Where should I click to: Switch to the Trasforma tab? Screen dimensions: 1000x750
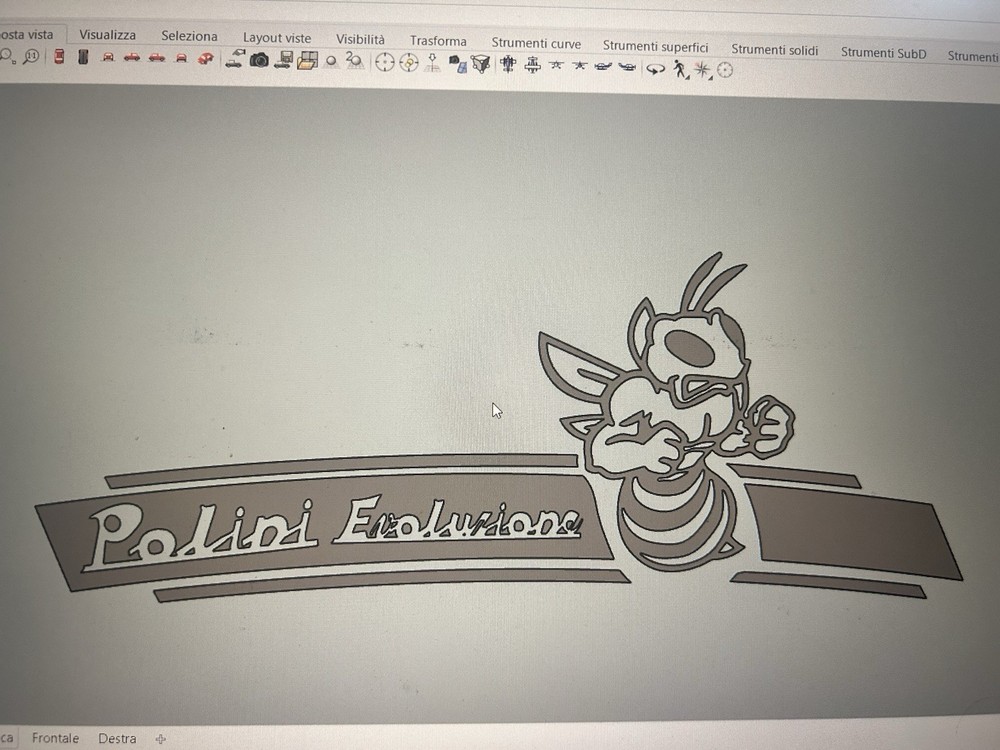(438, 41)
